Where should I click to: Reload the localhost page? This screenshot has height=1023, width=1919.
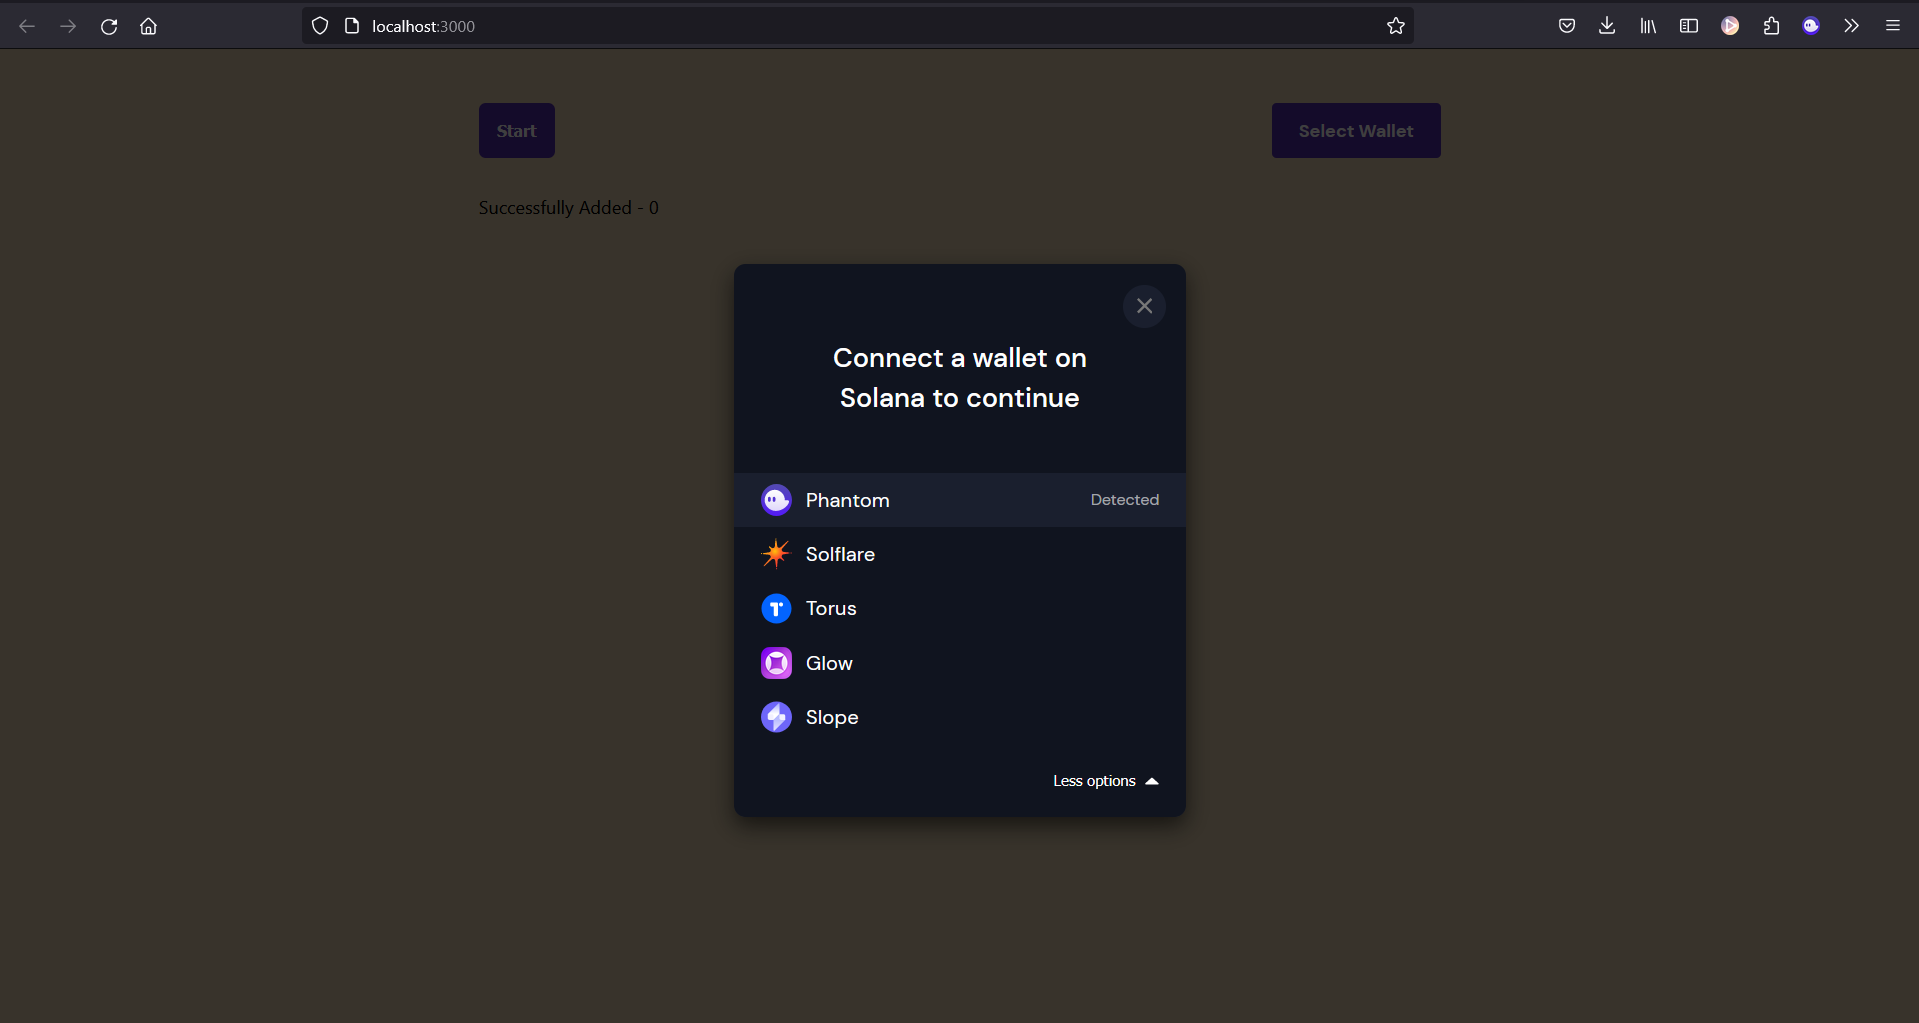[109, 26]
